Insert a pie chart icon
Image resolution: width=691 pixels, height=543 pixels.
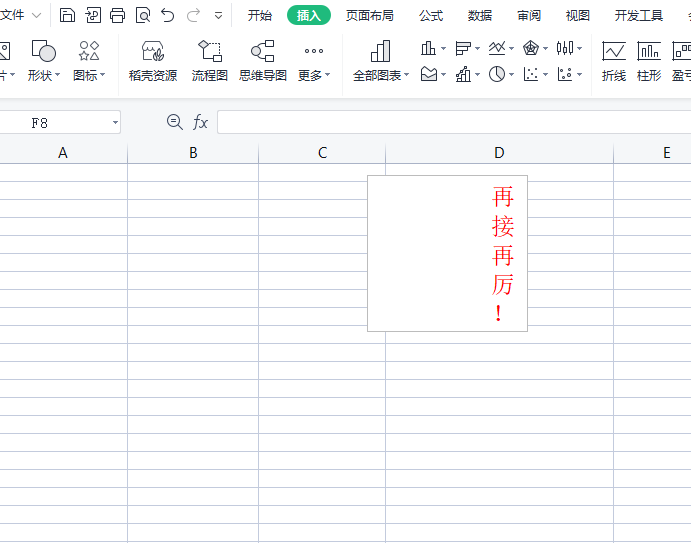(497, 74)
